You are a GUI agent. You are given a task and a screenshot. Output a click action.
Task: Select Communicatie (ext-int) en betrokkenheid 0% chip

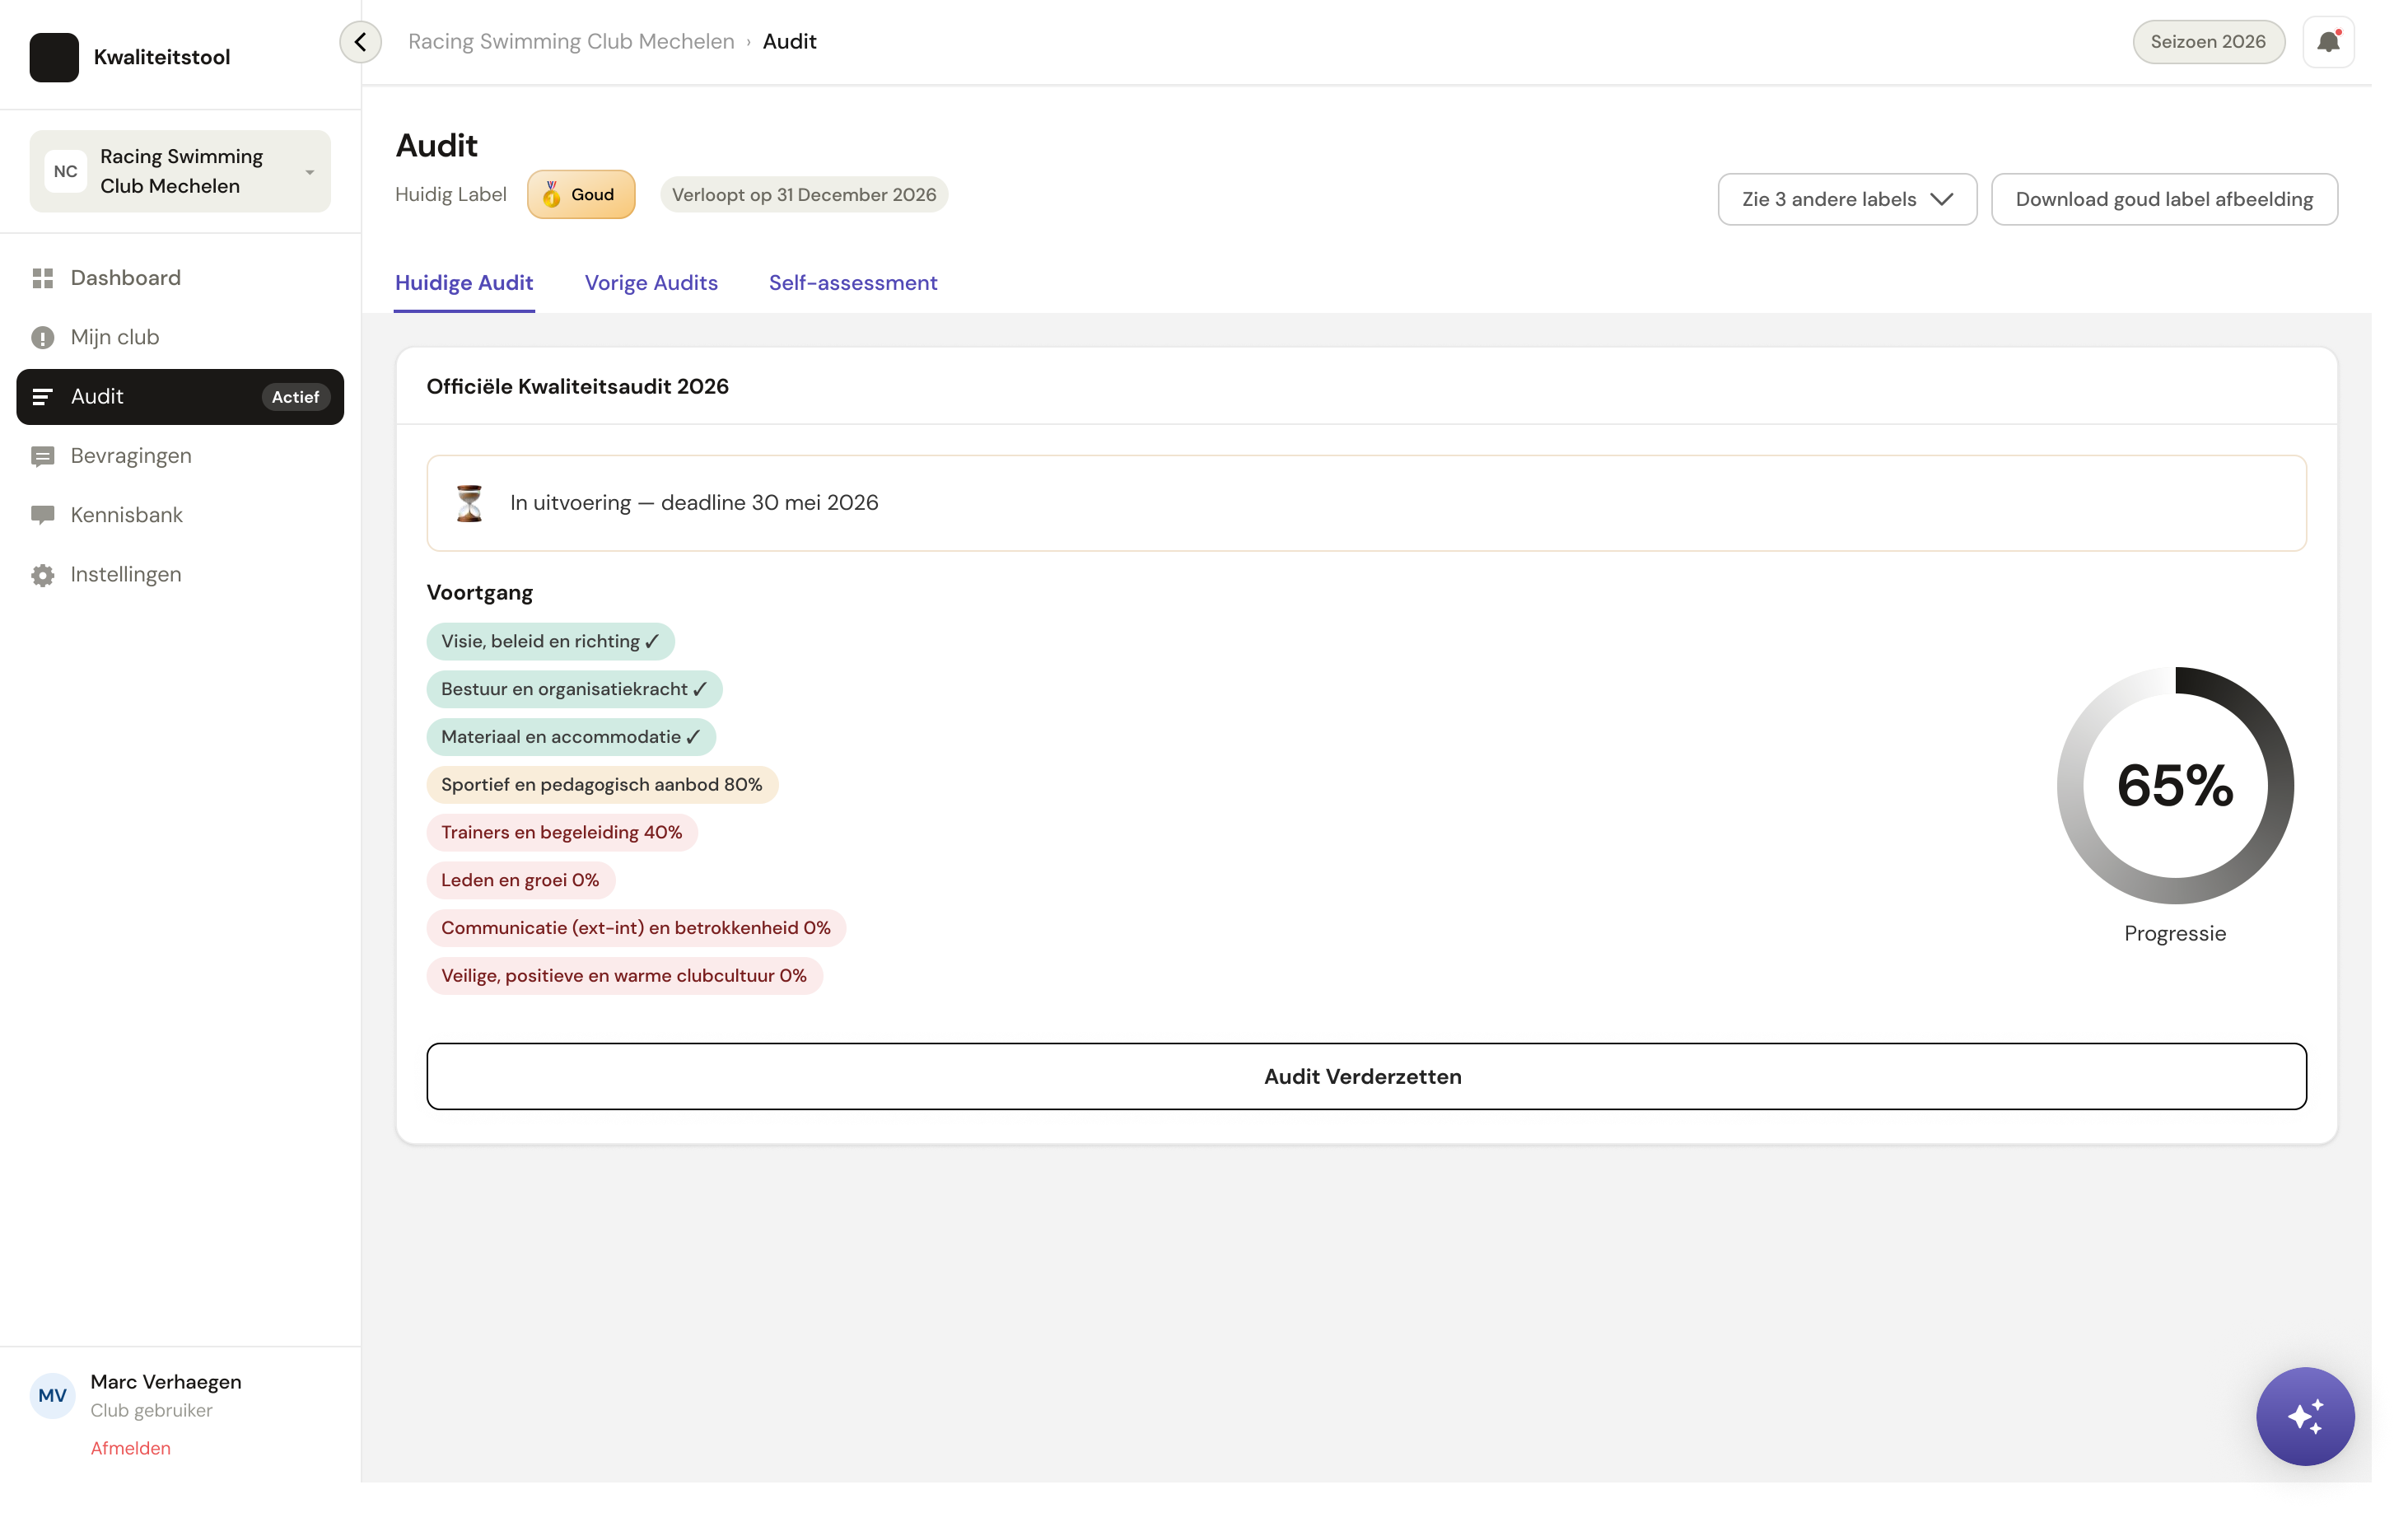636,928
